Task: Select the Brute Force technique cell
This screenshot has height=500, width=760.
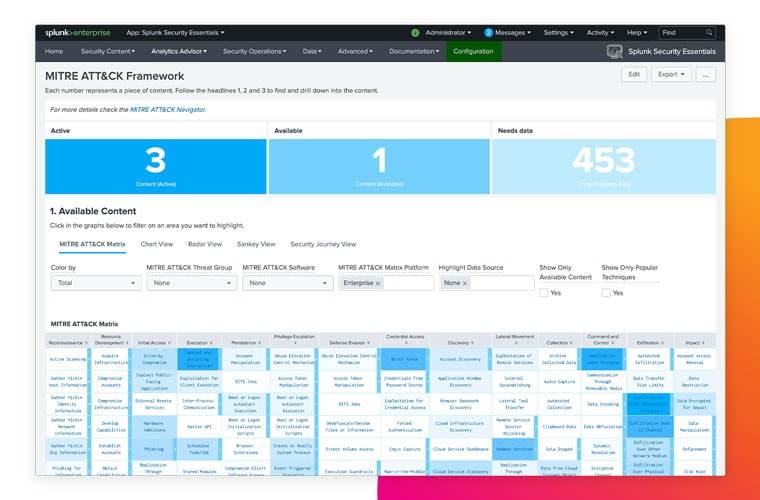Action: 405,359
